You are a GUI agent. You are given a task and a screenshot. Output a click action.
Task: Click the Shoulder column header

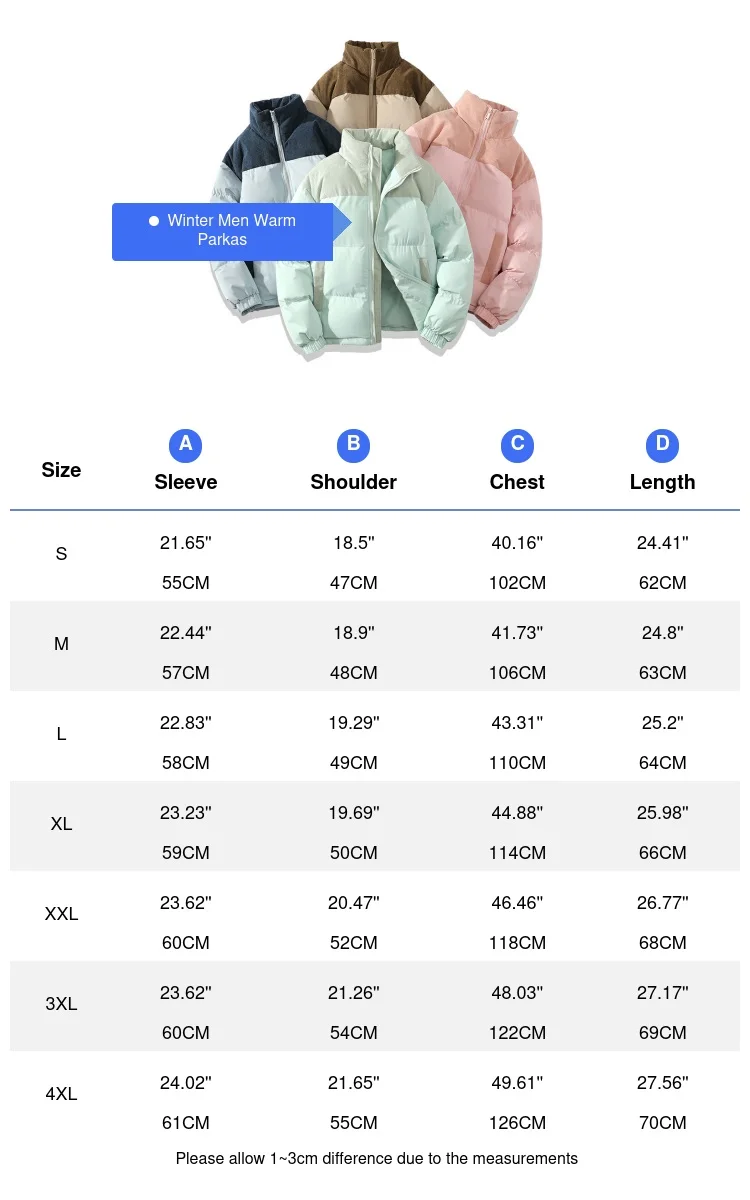(353, 482)
